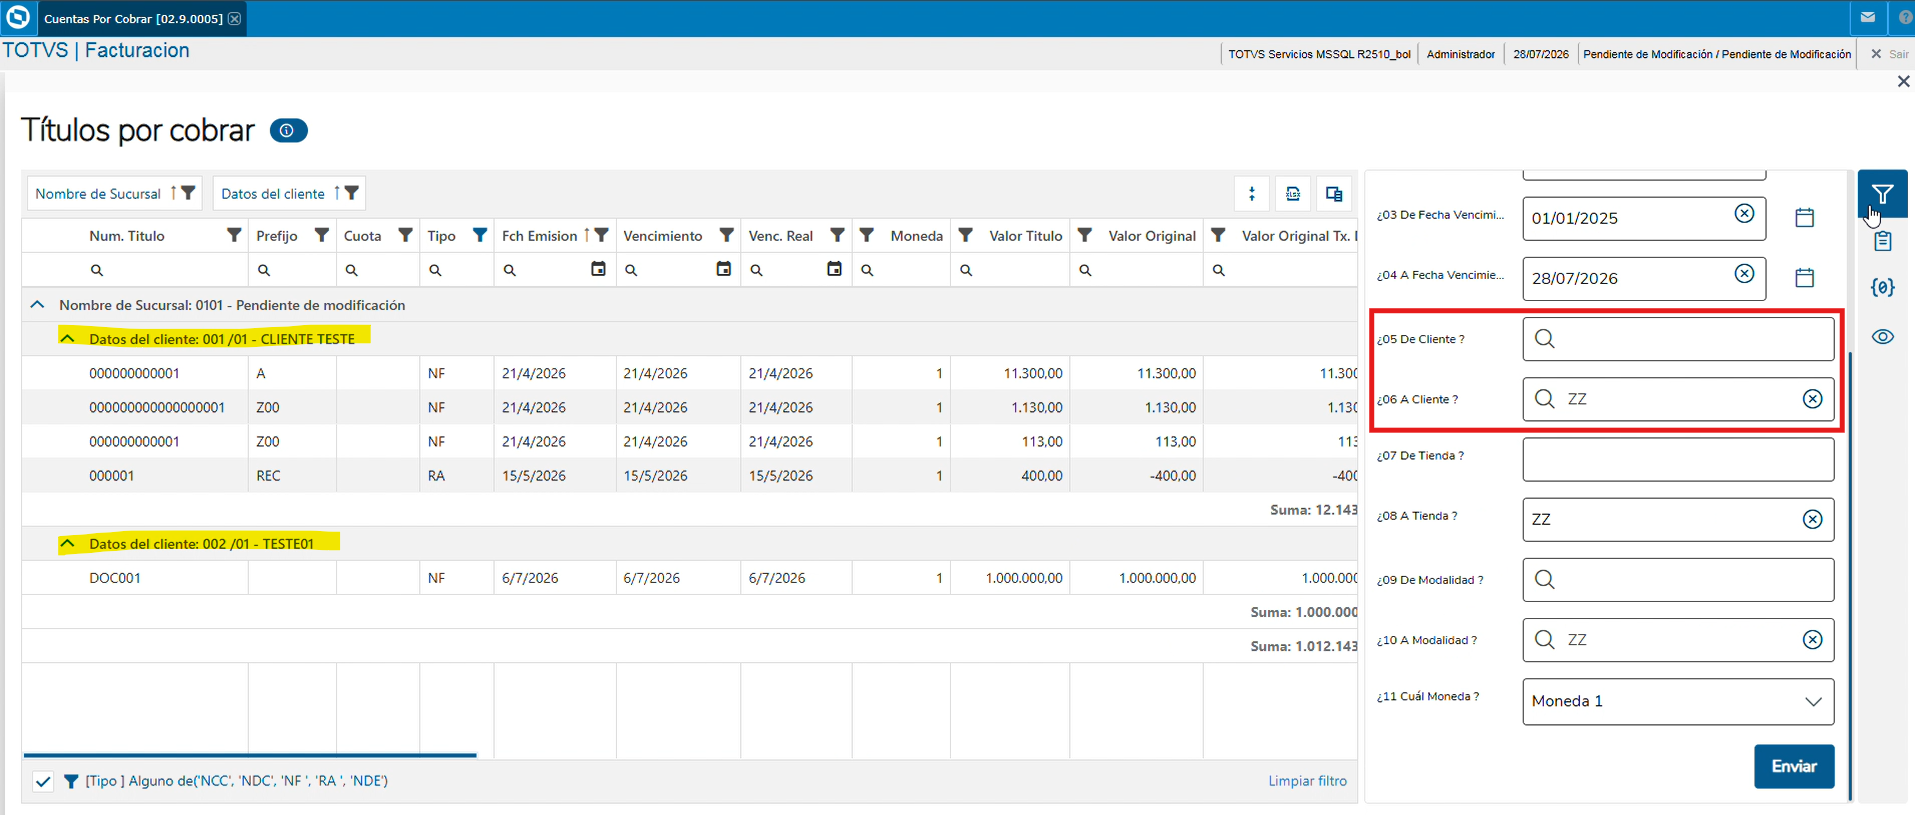
Task: Open the column chooser icon above grid
Action: pos(1334,194)
